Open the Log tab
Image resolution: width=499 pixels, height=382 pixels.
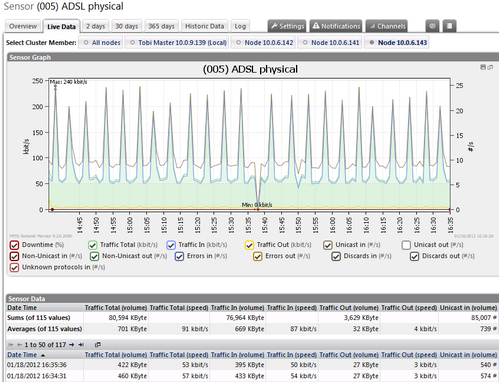tap(240, 26)
